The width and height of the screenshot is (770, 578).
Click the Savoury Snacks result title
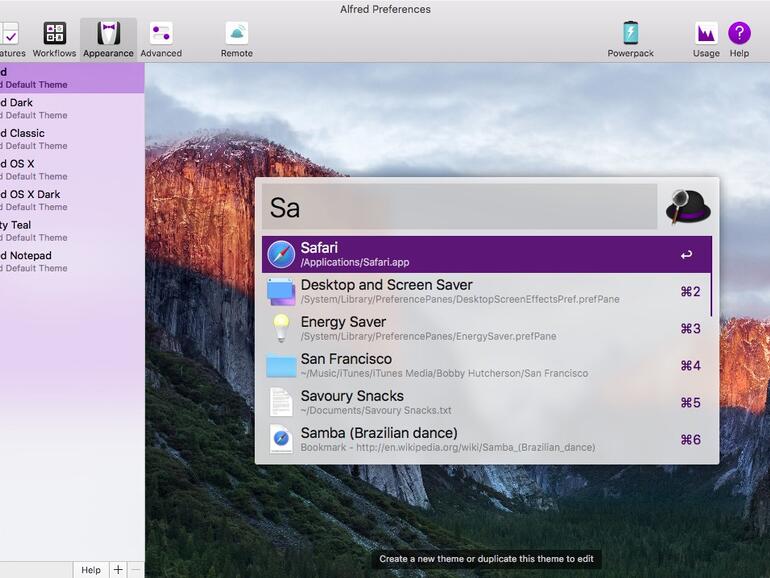coord(352,396)
